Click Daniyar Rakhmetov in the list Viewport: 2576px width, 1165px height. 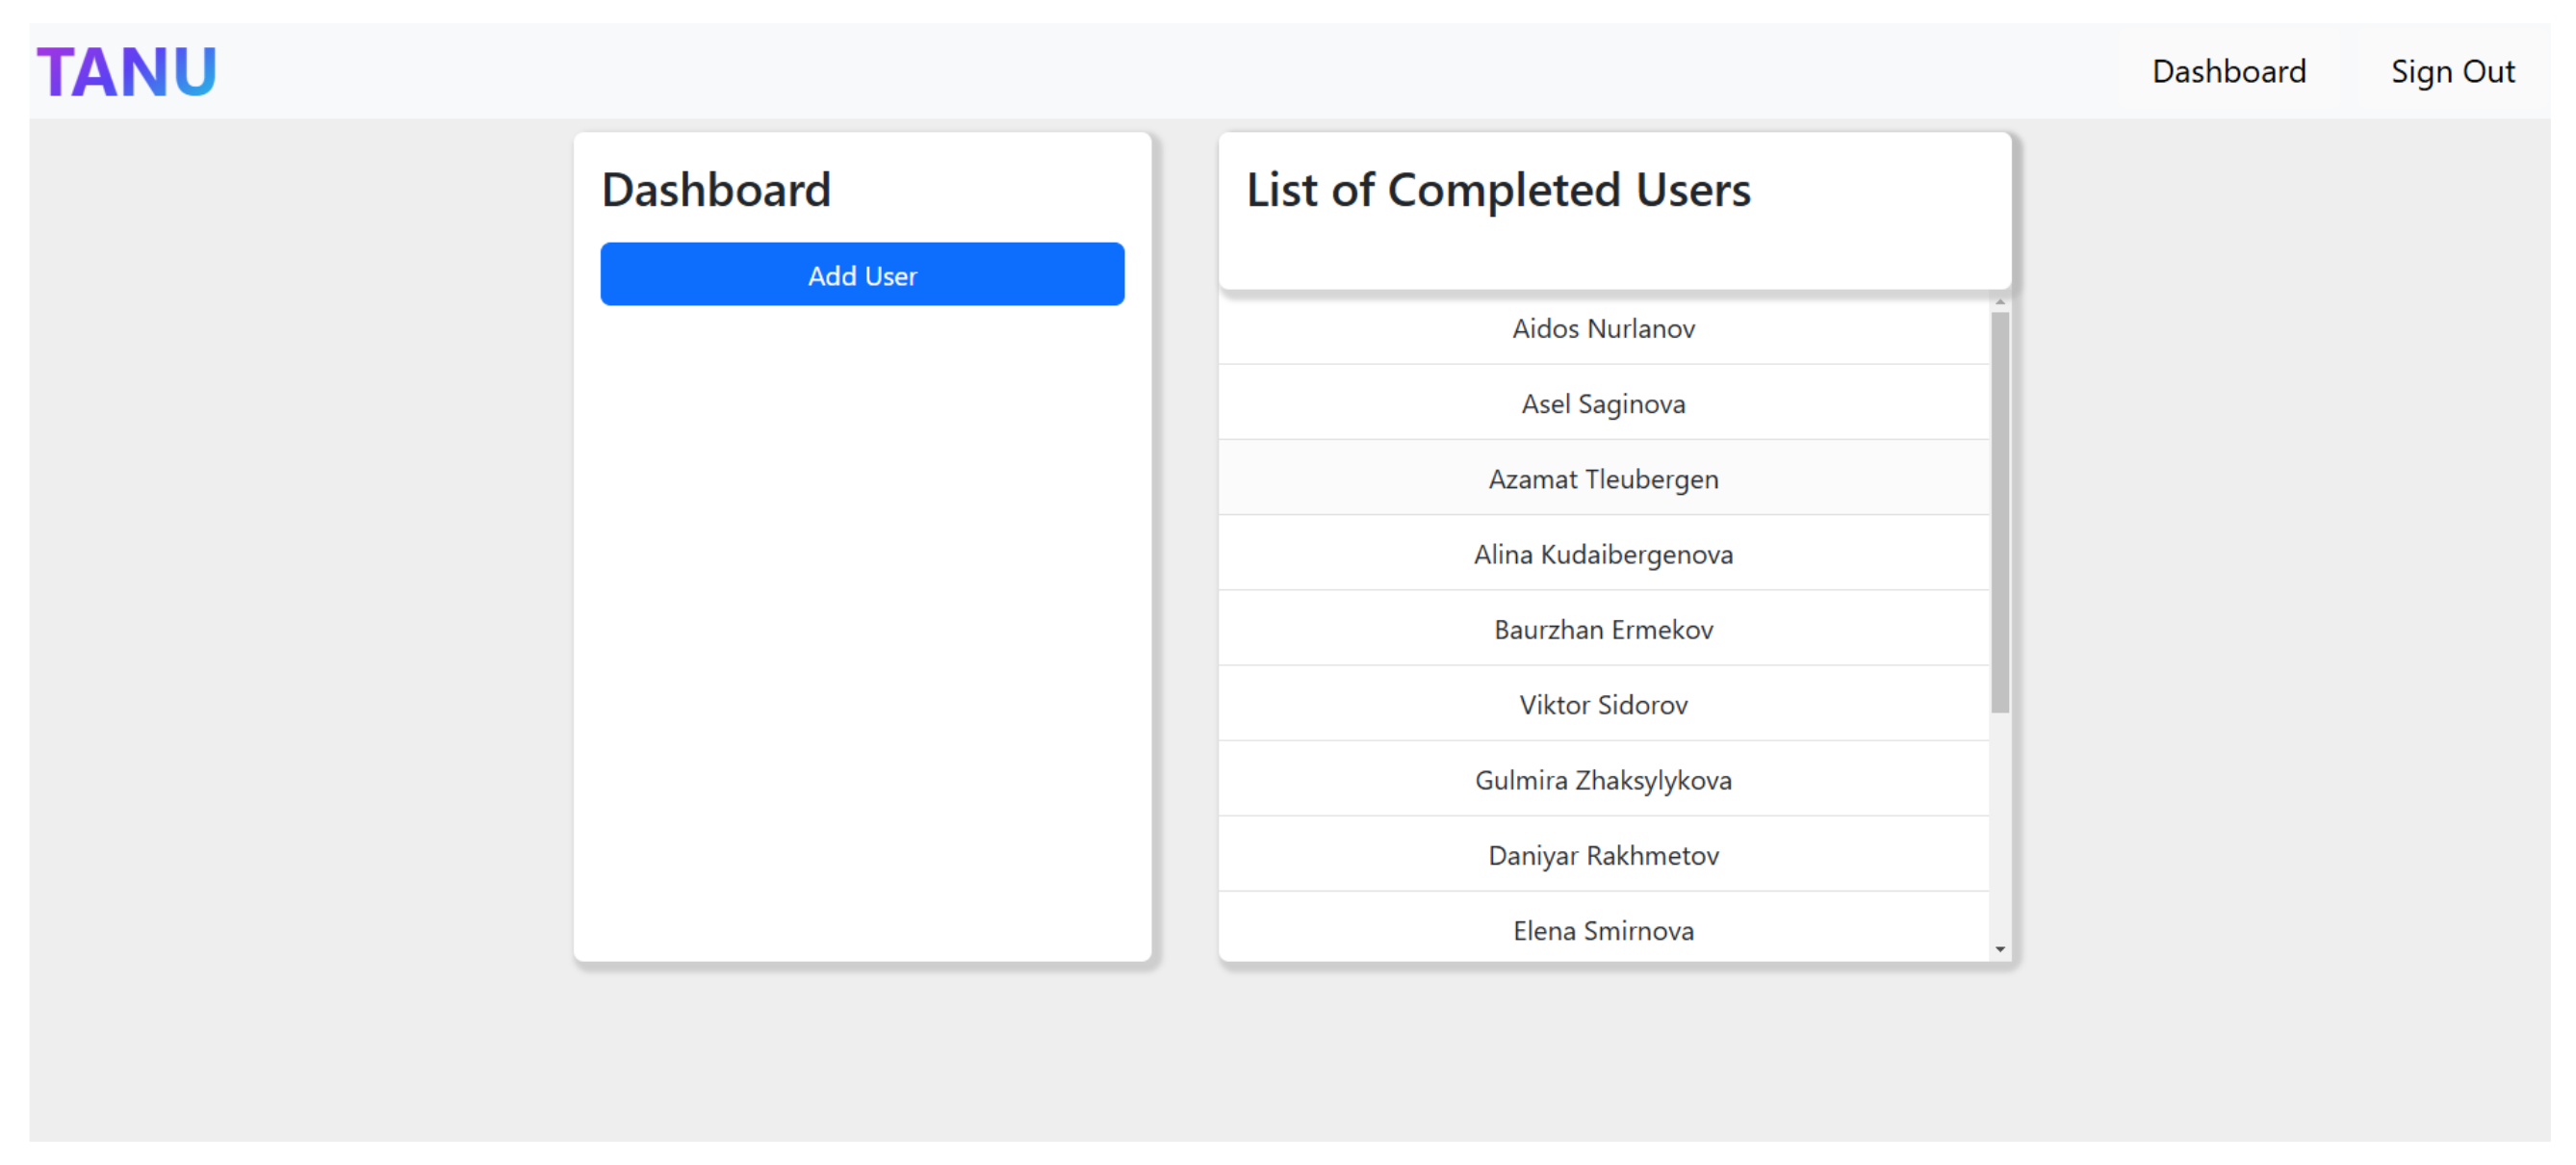1602,856
